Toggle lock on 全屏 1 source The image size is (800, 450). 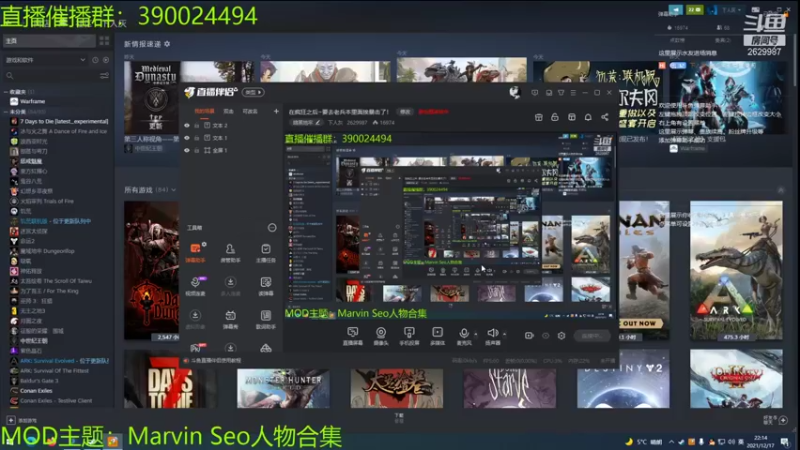tap(196, 151)
